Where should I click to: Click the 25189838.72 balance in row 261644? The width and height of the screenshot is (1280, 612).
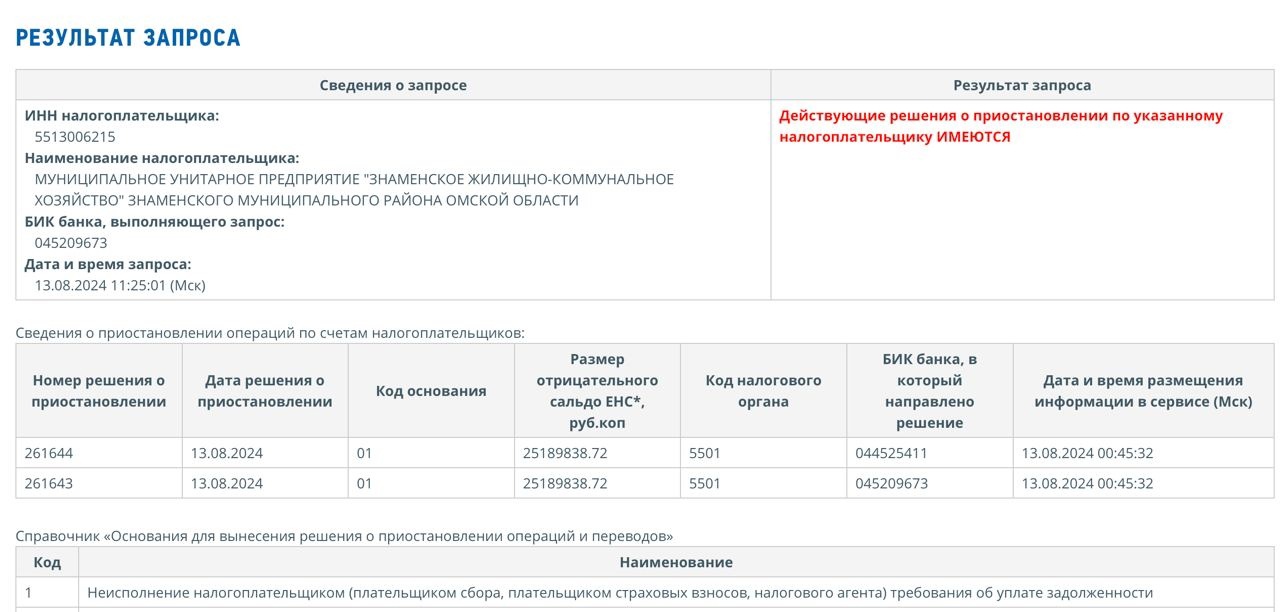(x=565, y=453)
